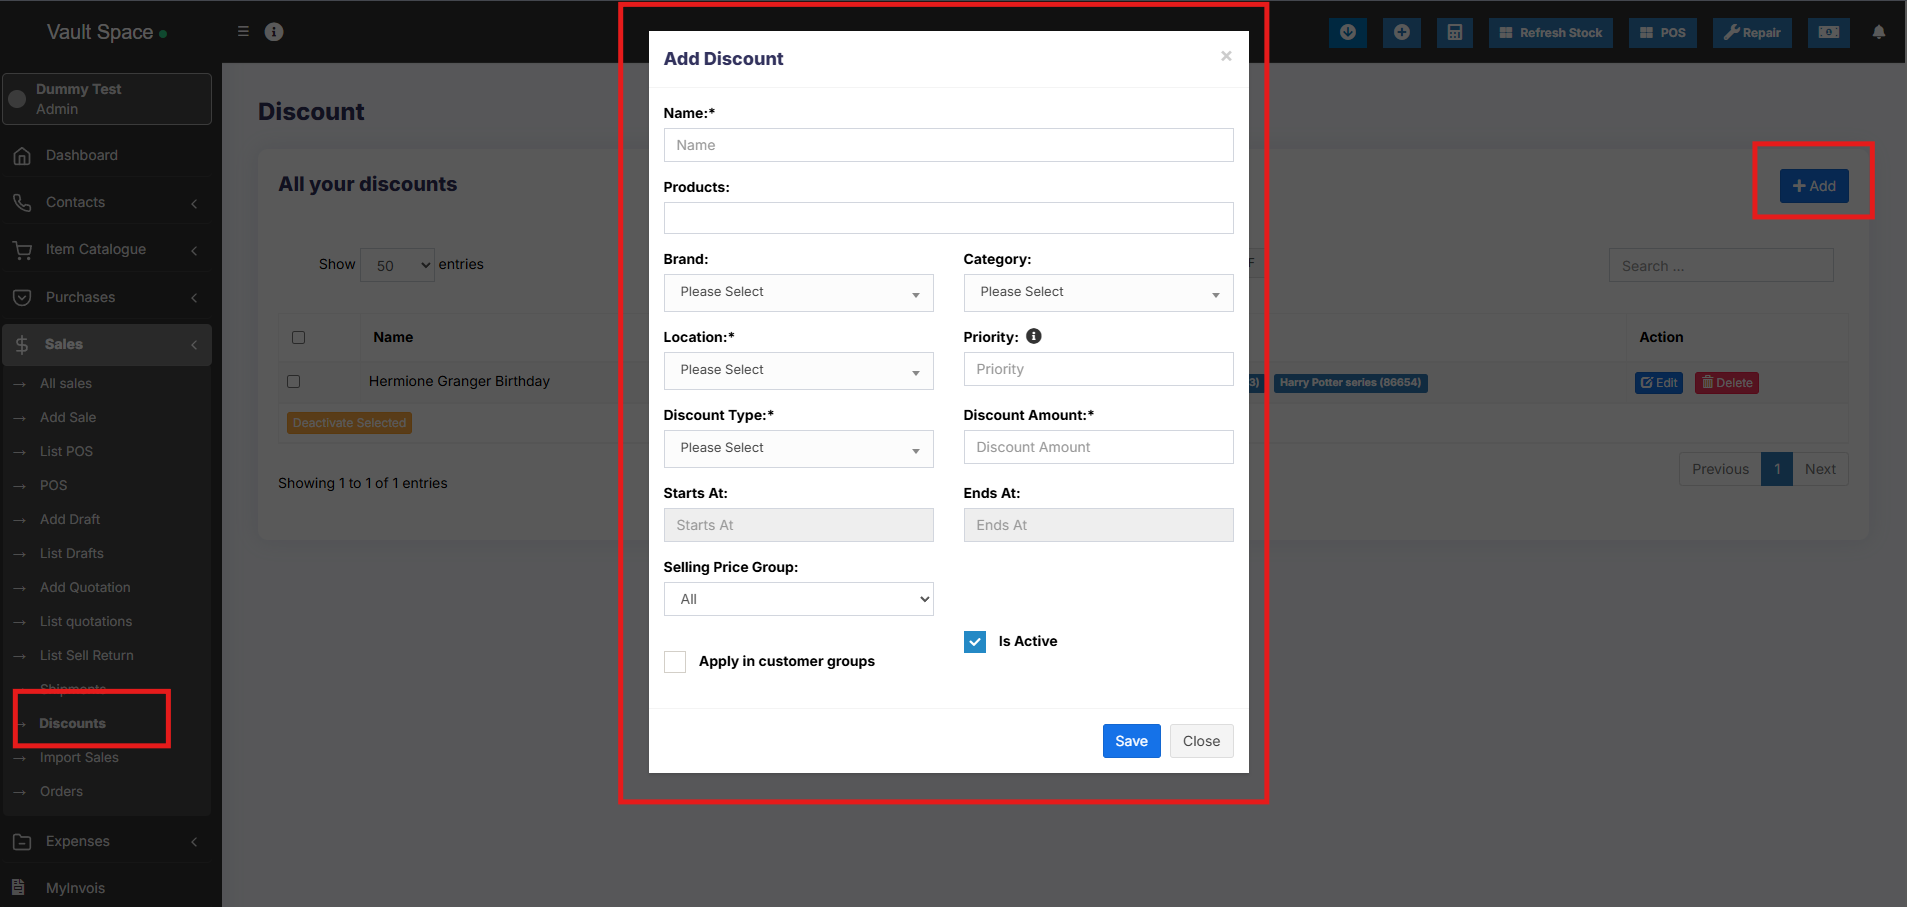The height and width of the screenshot is (907, 1907).
Task: Enable Apply in customer groups checkbox
Action: coord(675,662)
